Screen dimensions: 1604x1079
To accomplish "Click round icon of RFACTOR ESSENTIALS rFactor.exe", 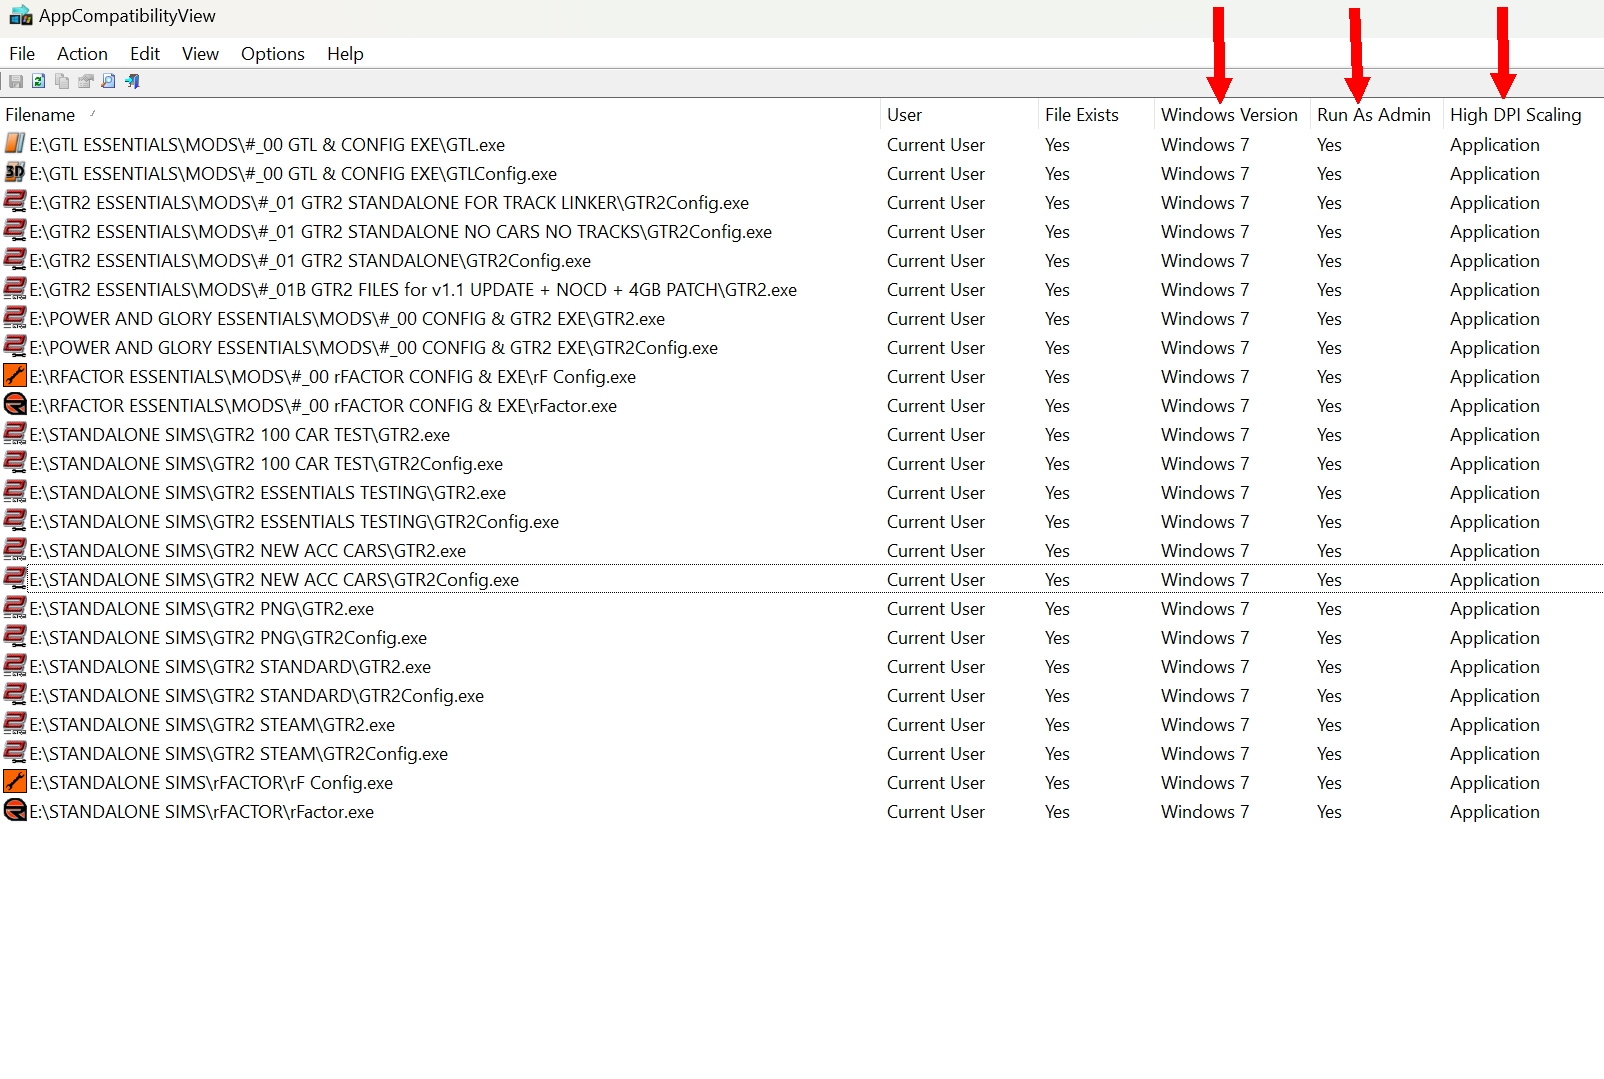I will [x=15, y=405].
